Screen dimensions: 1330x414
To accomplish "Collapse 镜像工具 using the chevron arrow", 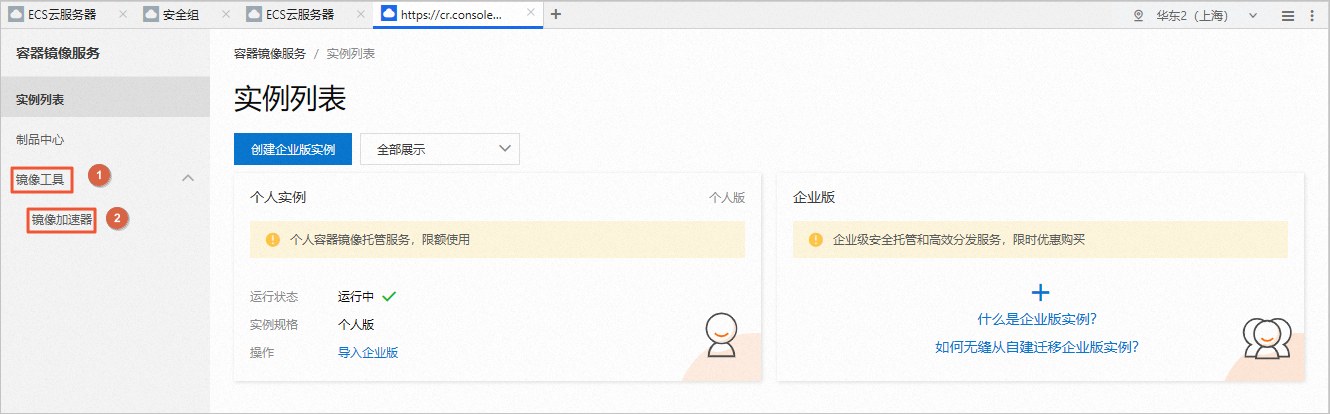I will [188, 178].
